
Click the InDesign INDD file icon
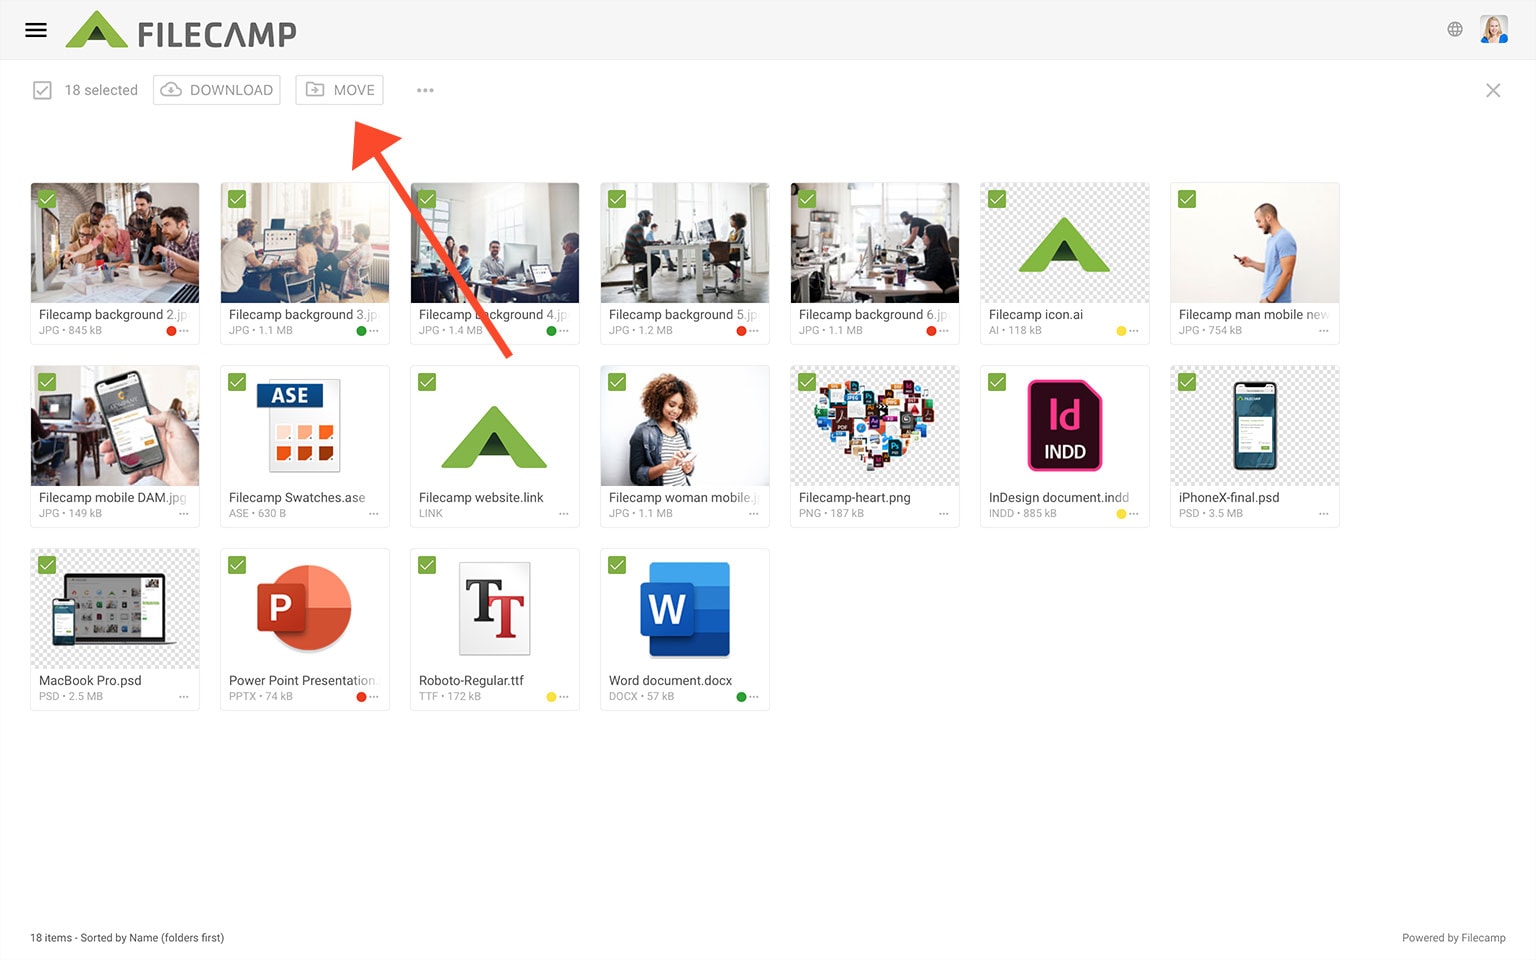[x=1065, y=425]
